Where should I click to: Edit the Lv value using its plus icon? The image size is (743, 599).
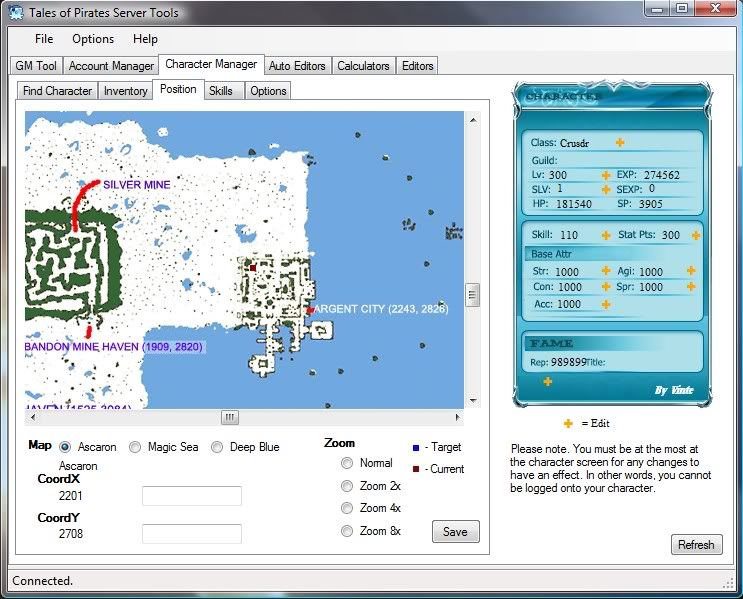click(x=606, y=175)
